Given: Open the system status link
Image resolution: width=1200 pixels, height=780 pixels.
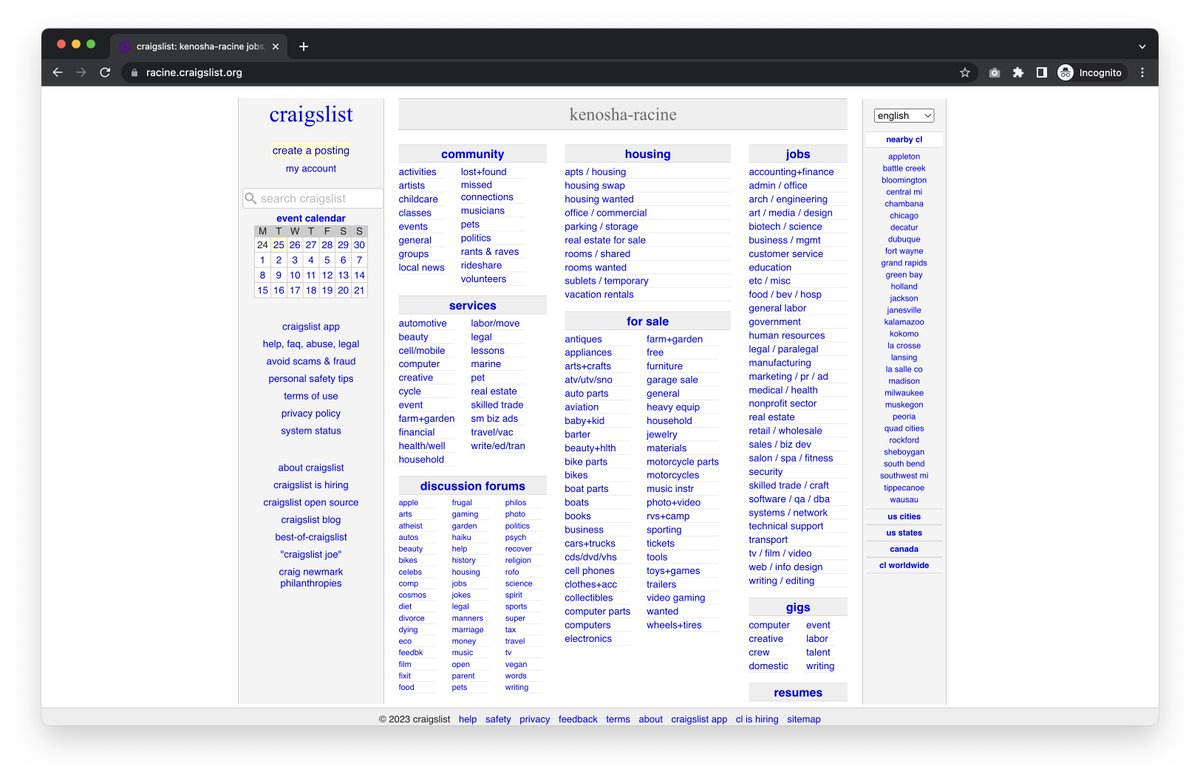Looking at the screenshot, I should pyautogui.click(x=311, y=431).
